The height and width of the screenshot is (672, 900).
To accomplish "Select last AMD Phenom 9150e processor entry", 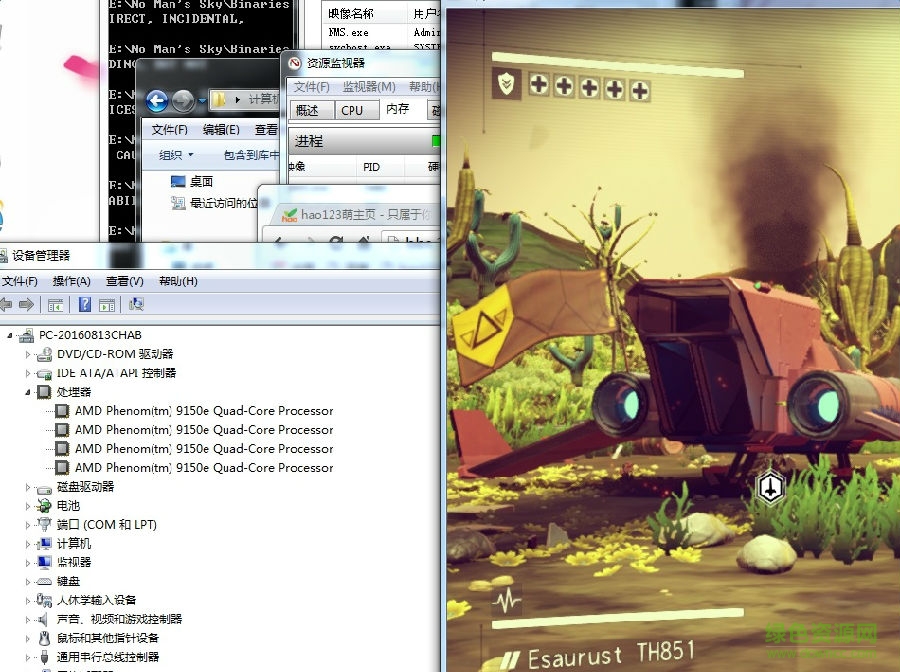I will click(x=204, y=468).
